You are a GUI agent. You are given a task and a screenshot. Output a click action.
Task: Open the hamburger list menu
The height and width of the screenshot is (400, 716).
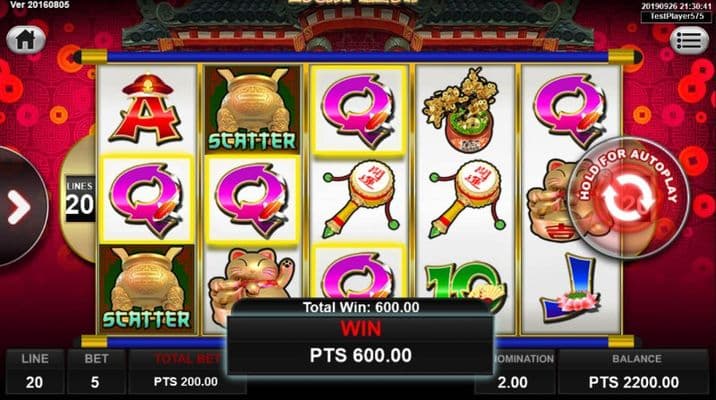pos(689,41)
